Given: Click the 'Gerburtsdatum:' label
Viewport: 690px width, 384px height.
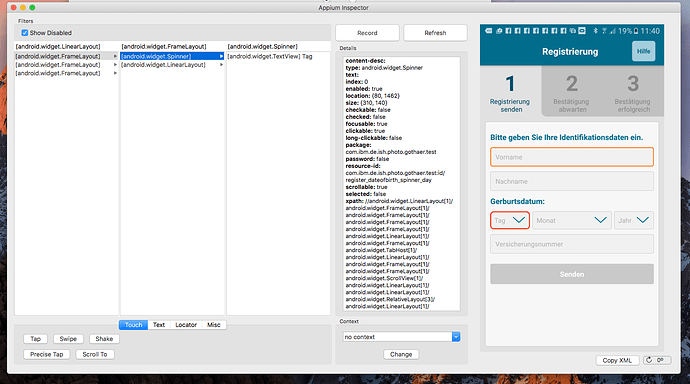Looking at the screenshot, I should tap(517, 201).
